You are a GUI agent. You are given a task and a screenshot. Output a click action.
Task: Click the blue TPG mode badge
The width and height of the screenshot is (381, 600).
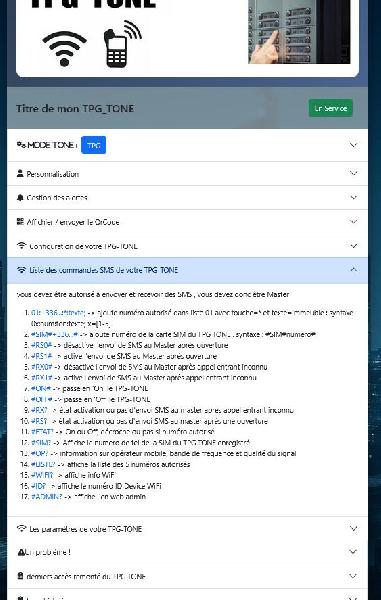coord(93,145)
